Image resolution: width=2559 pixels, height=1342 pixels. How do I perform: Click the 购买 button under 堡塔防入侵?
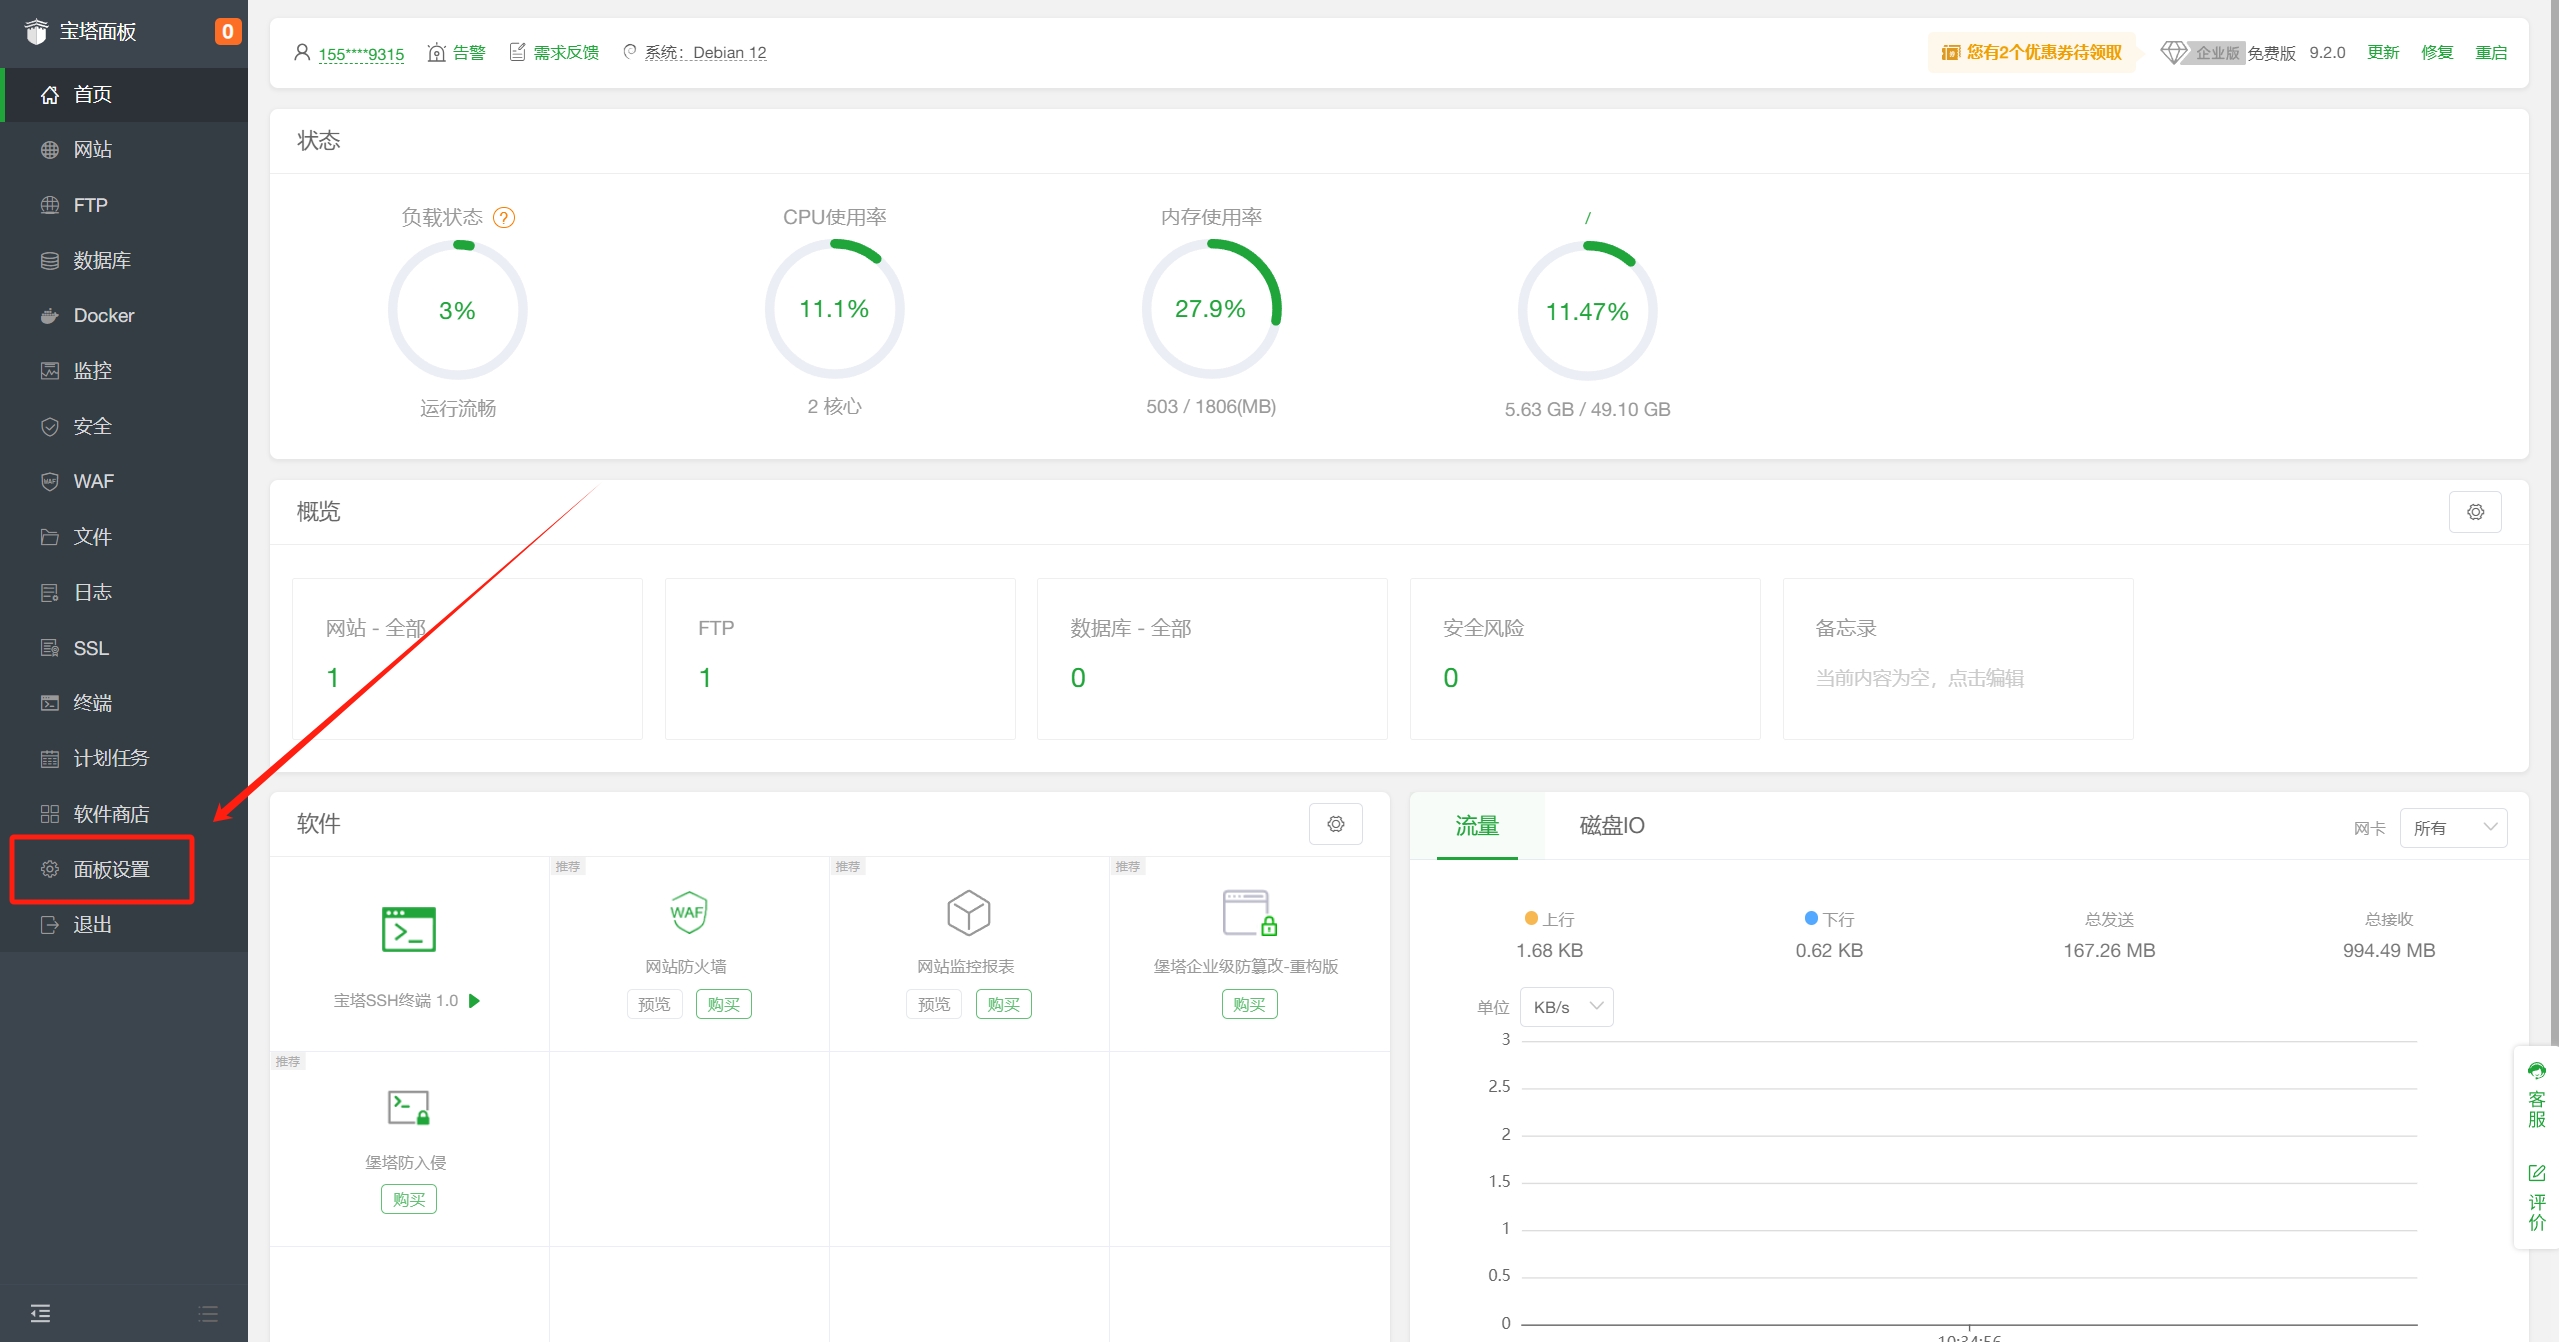point(408,1199)
